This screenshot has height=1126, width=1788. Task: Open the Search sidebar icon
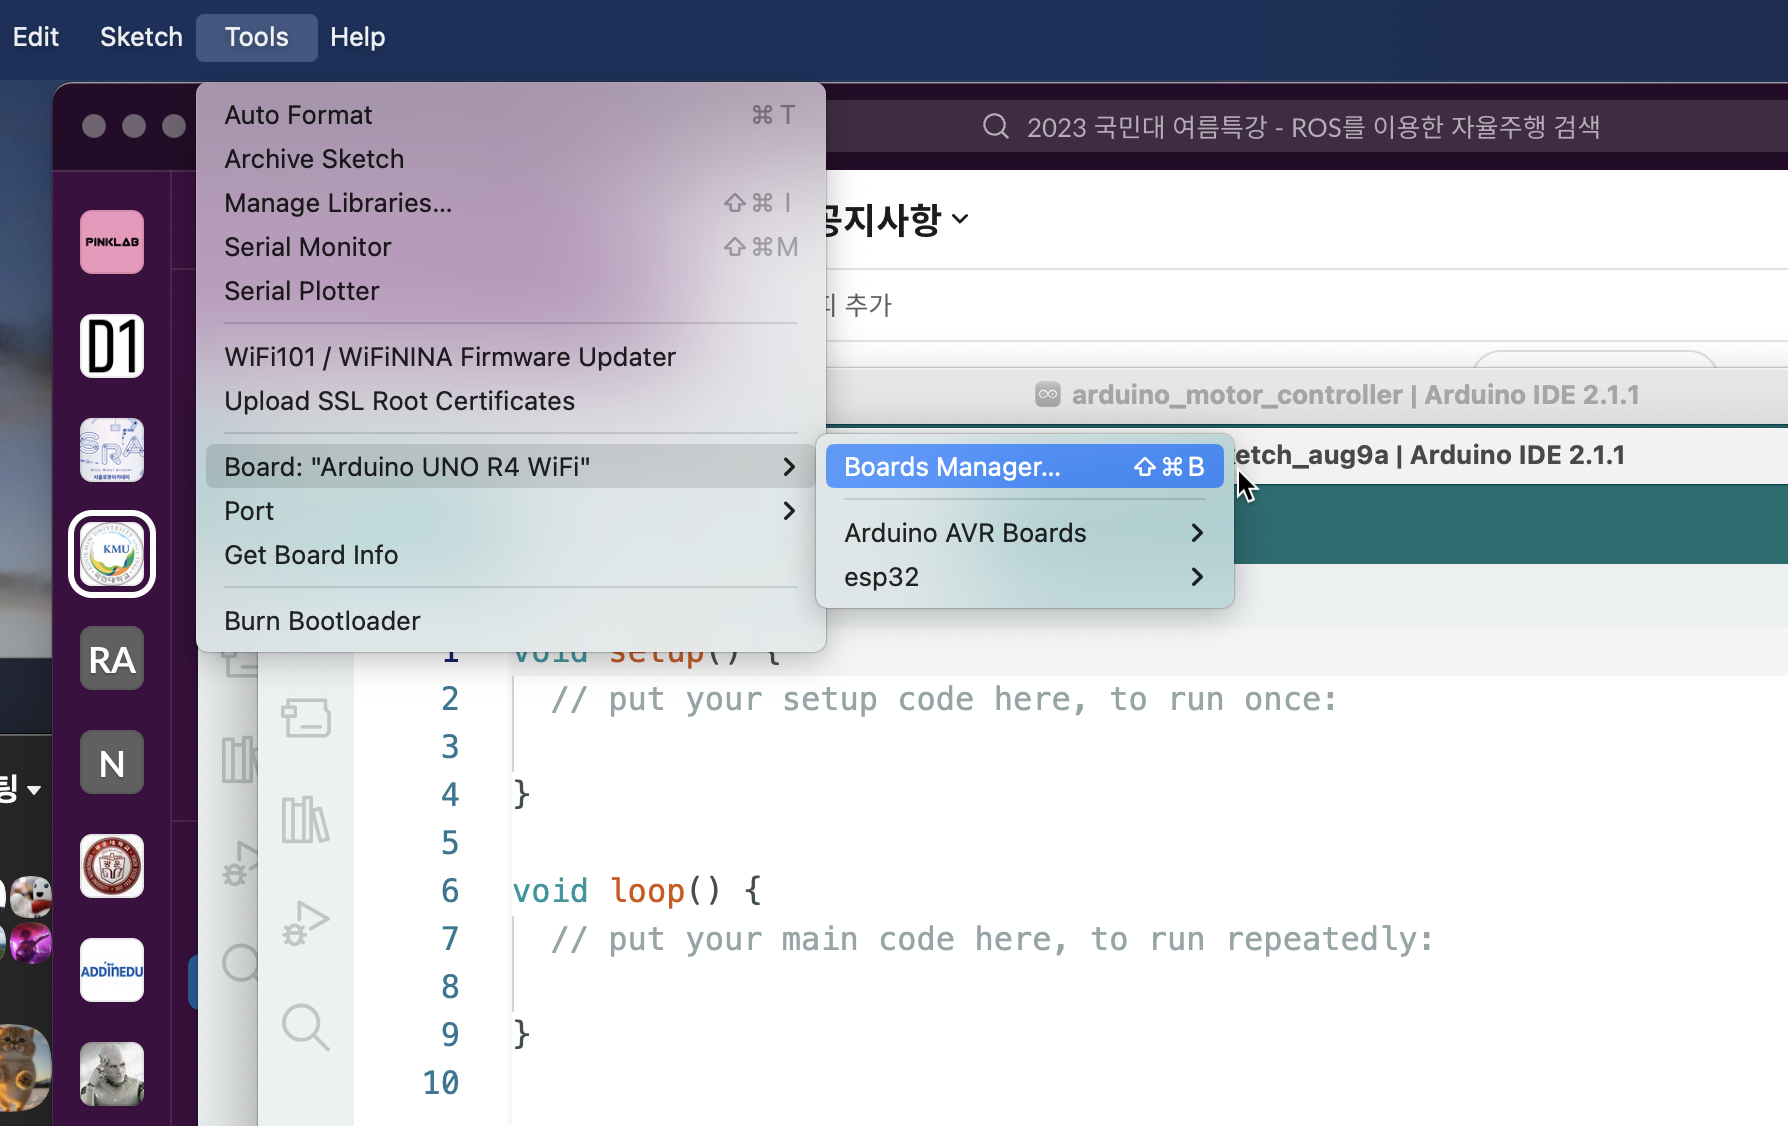coord(306,1027)
